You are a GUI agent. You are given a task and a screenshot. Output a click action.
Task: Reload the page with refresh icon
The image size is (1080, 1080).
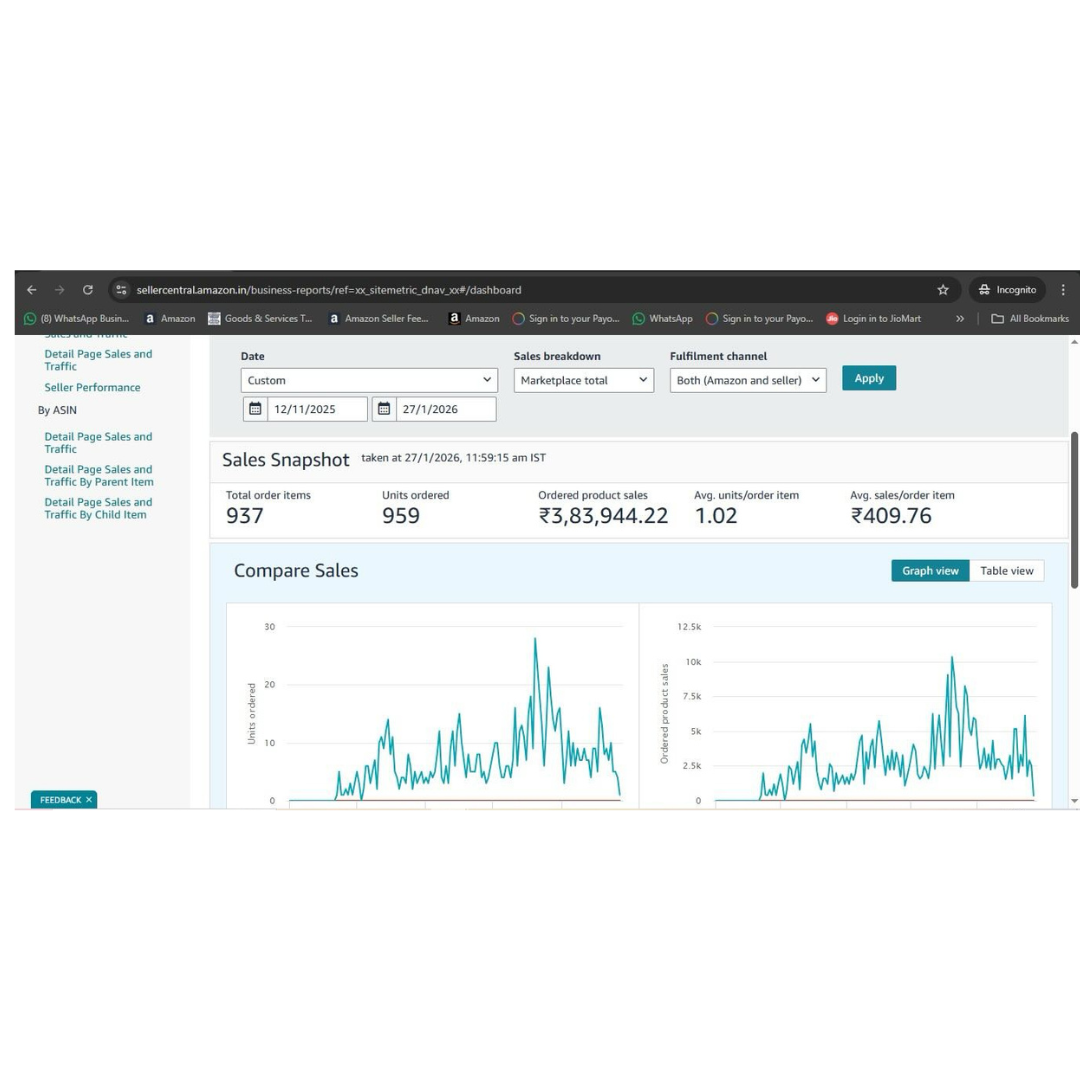coord(88,290)
